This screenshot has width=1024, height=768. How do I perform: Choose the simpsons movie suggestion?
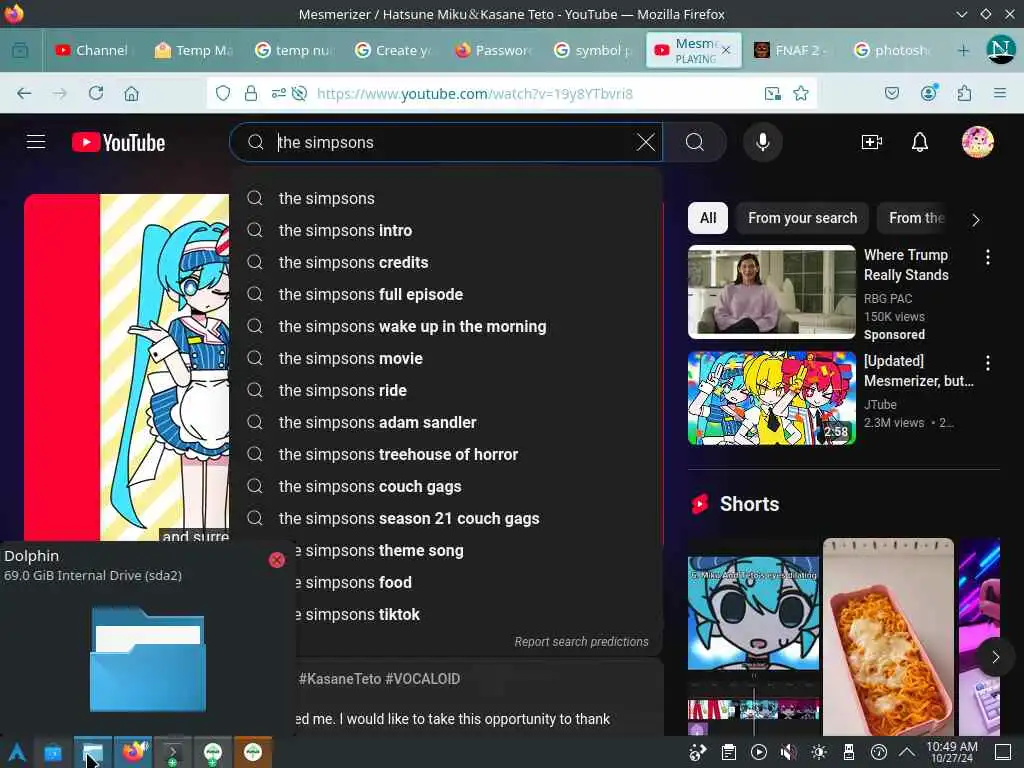click(x=446, y=359)
